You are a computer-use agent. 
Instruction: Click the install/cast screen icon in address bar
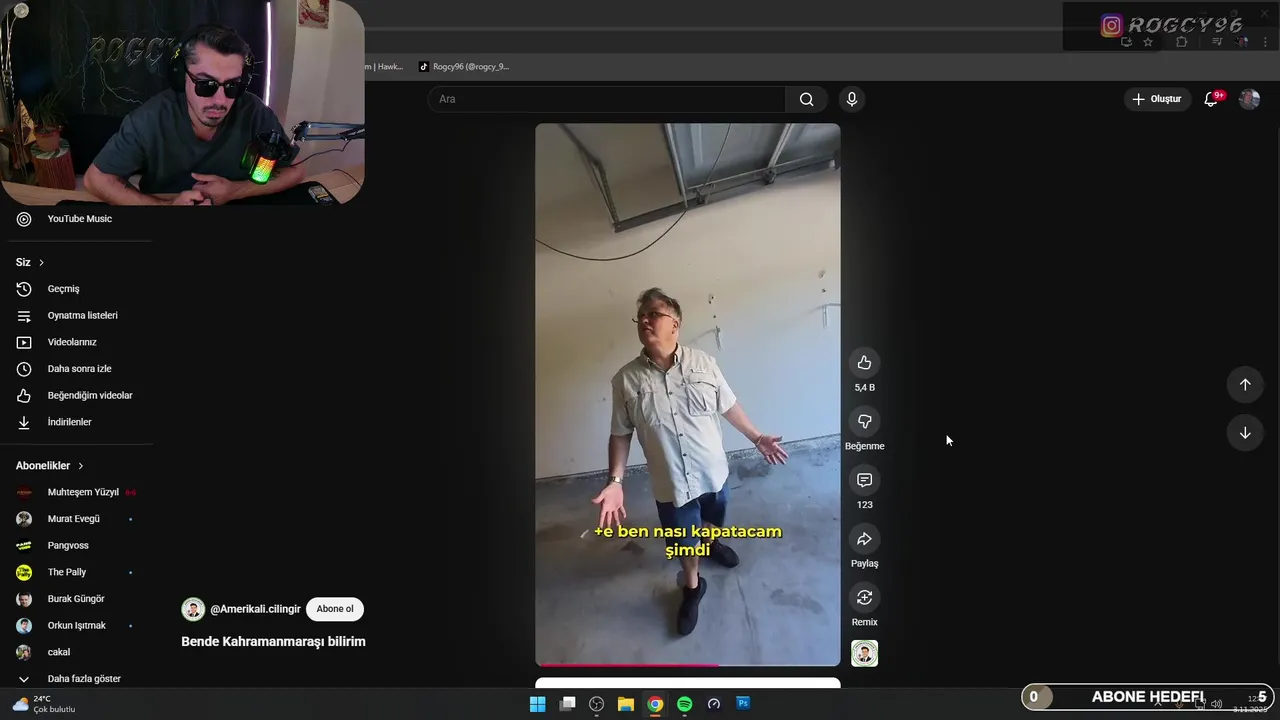pos(1126,42)
